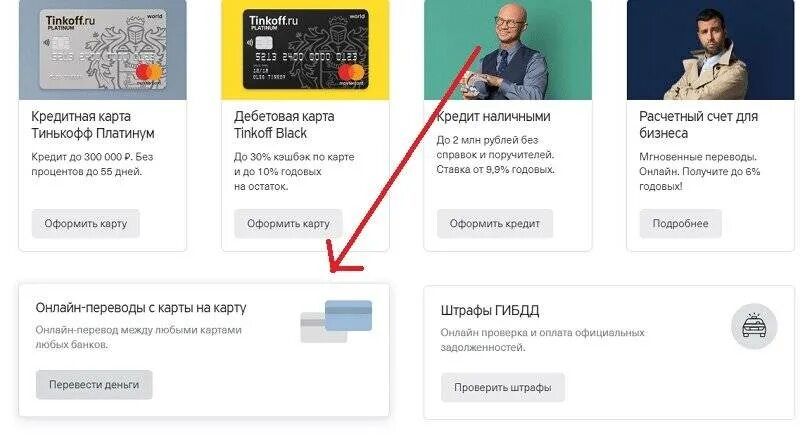The width and height of the screenshot is (800, 434).
Task: Click the card-to-card transfer cards icon
Action: click(336, 321)
